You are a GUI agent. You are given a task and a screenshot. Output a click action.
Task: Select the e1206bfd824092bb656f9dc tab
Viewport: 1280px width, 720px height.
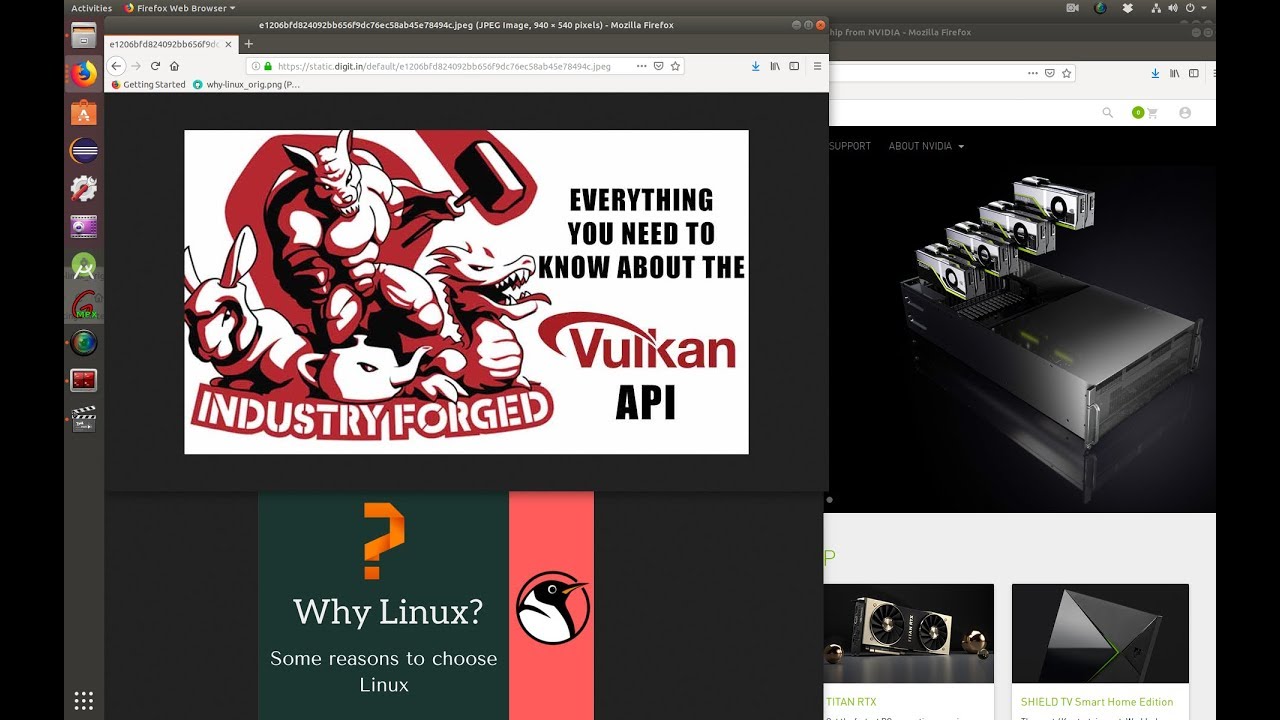pos(170,44)
